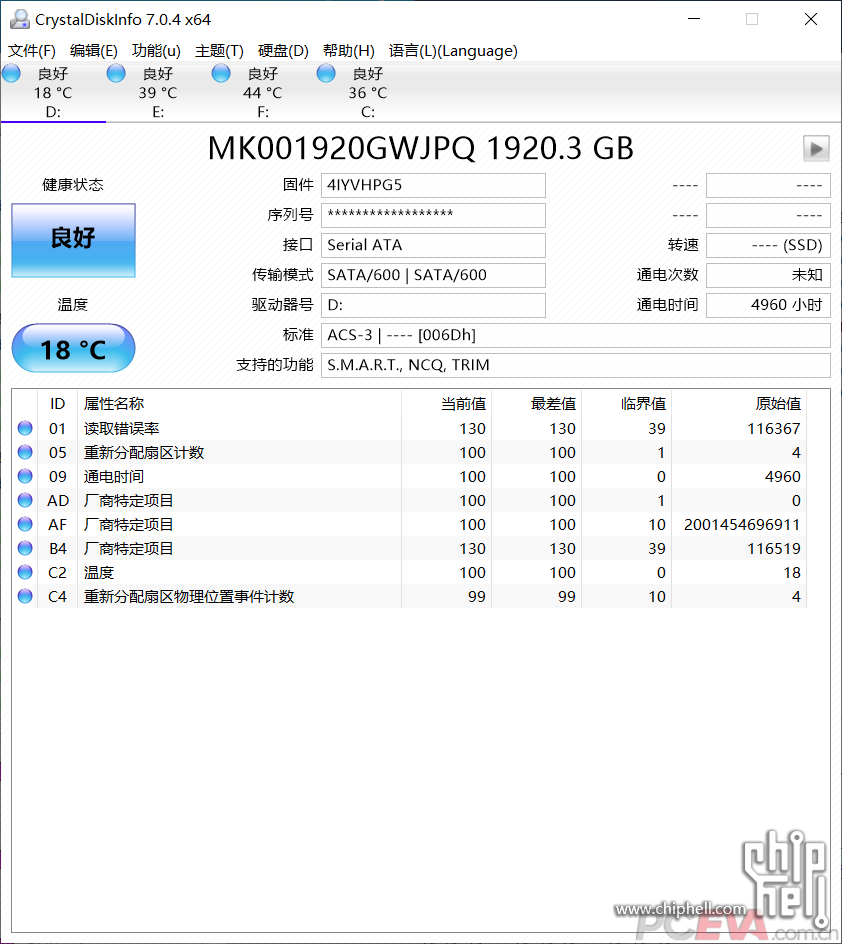Click the 当前值 column header
This screenshot has height=944, width=842.
tap(447, 403)
